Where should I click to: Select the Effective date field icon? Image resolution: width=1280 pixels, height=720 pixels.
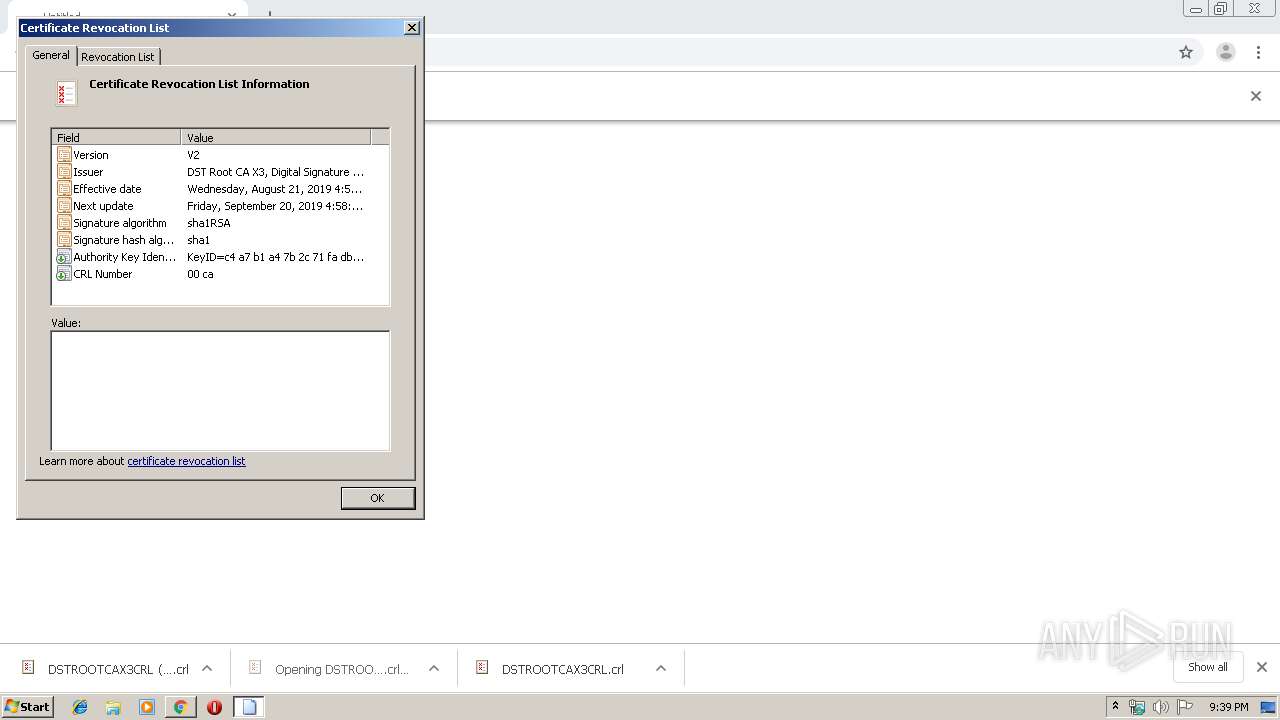64,189
